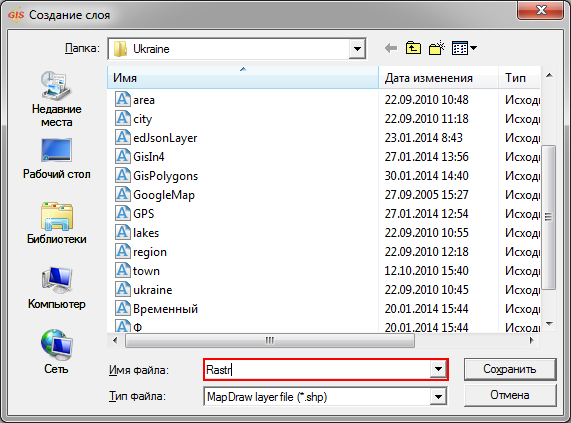Sort by the Имя column header

click(243, 78)
